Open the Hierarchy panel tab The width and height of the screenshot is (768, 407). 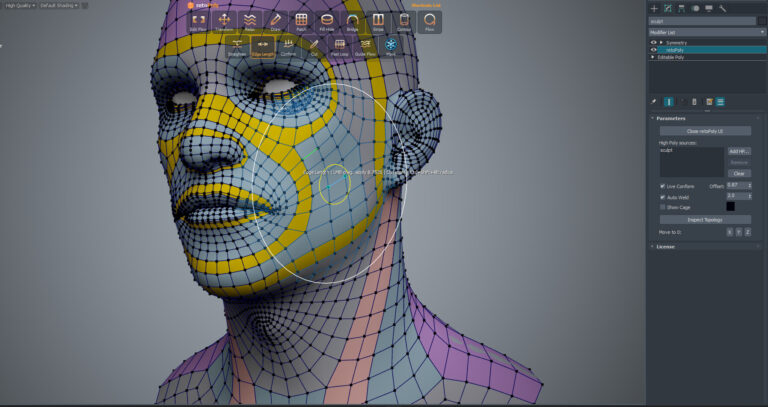click(x=681, y=8)
